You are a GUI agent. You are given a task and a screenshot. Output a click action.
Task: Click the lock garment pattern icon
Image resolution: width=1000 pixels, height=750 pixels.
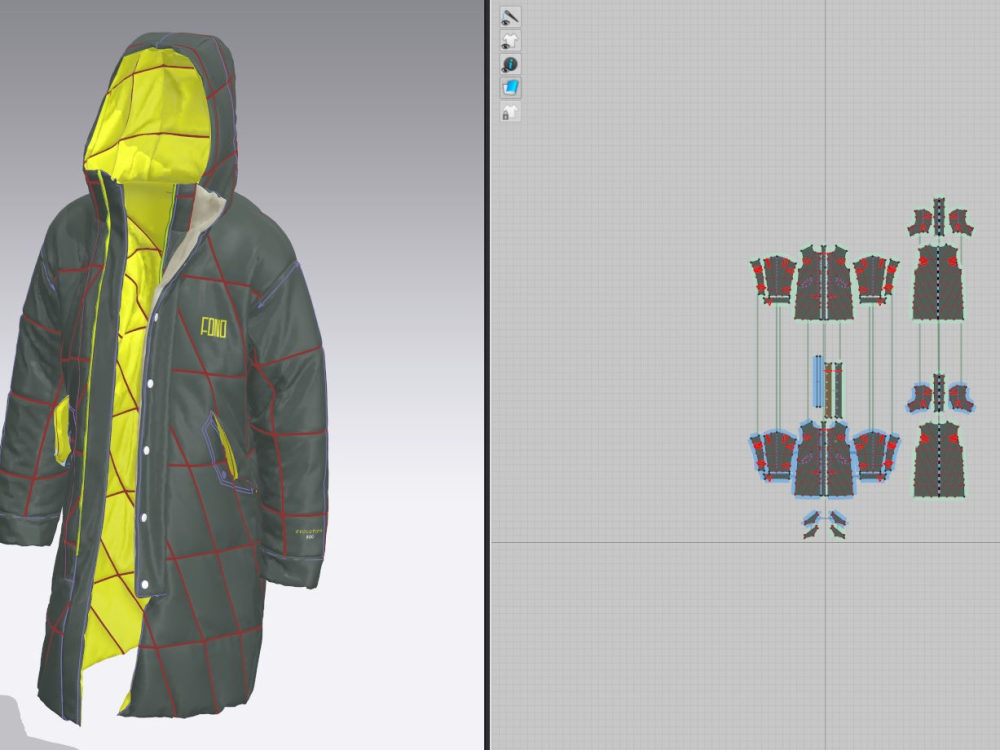[510, 112]
